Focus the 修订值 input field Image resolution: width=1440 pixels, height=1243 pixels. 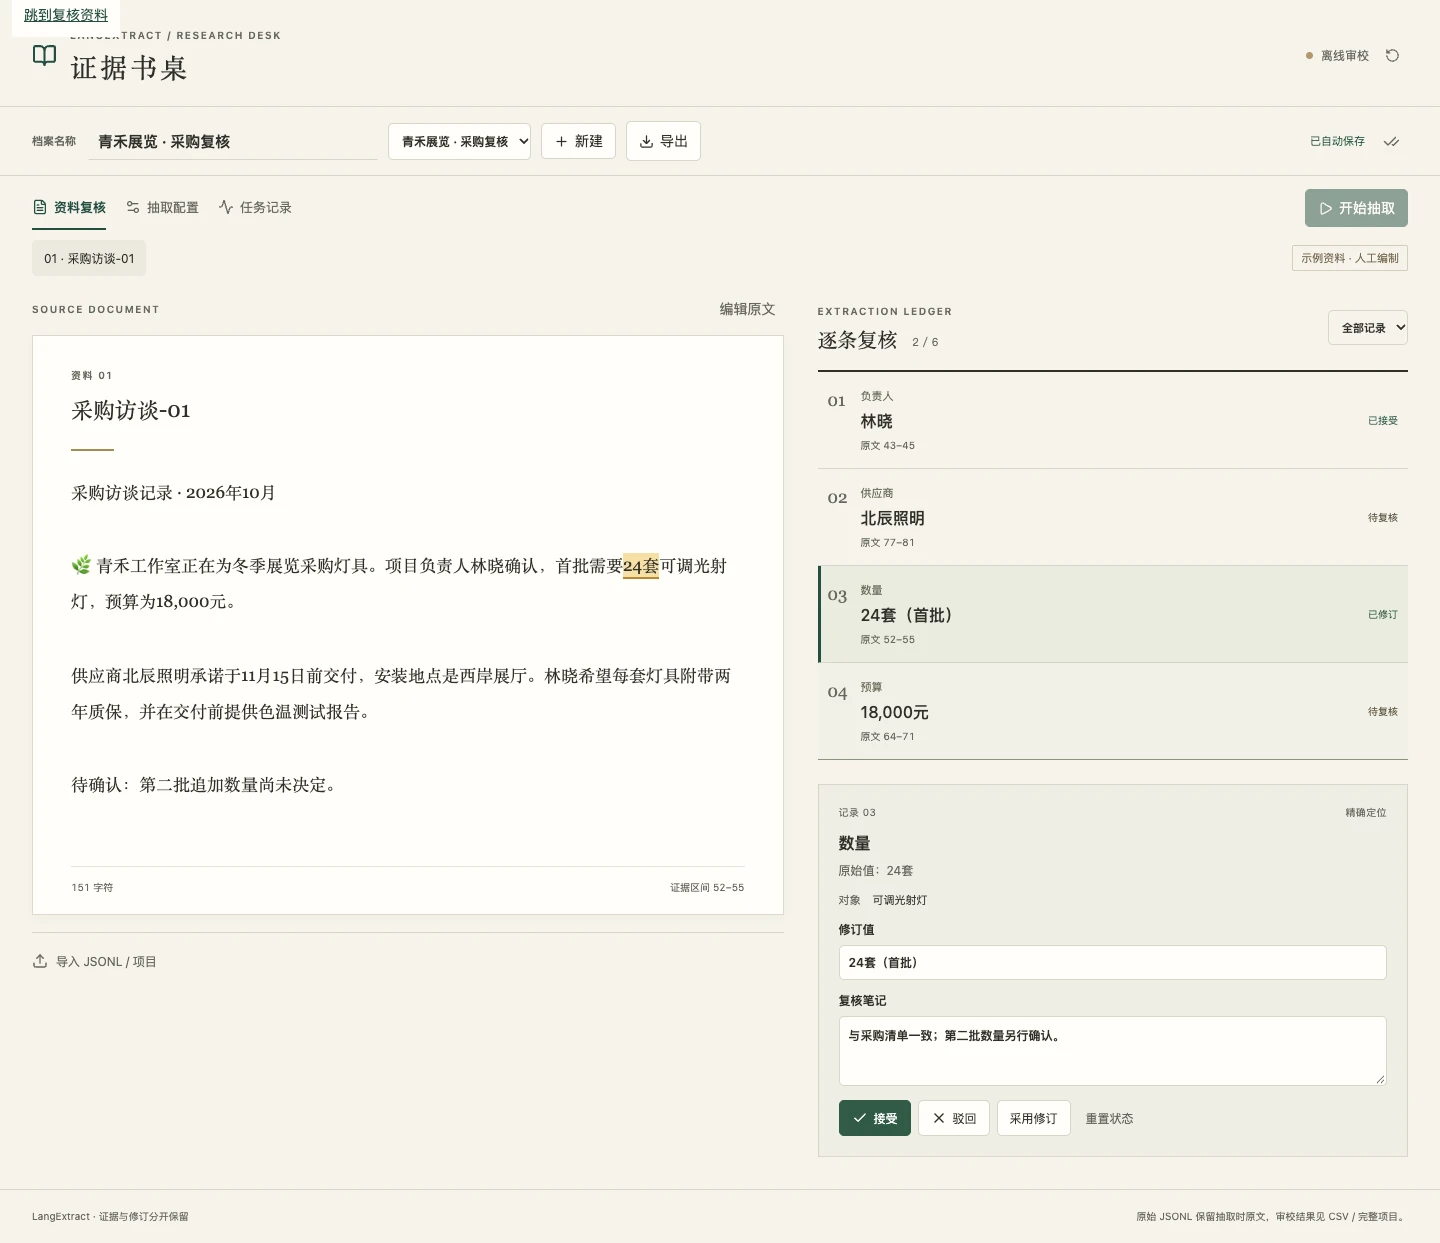(x=1113, y=962)
